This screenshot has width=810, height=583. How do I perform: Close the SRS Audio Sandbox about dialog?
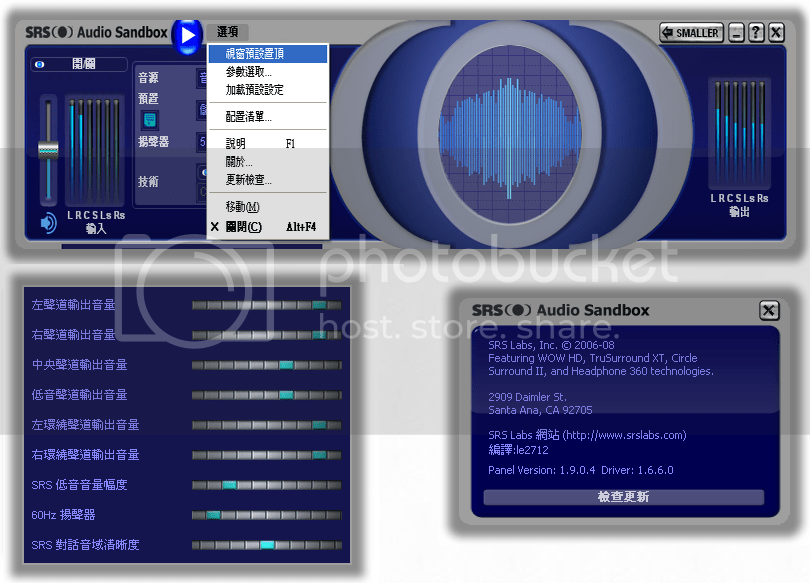(769, 310)
